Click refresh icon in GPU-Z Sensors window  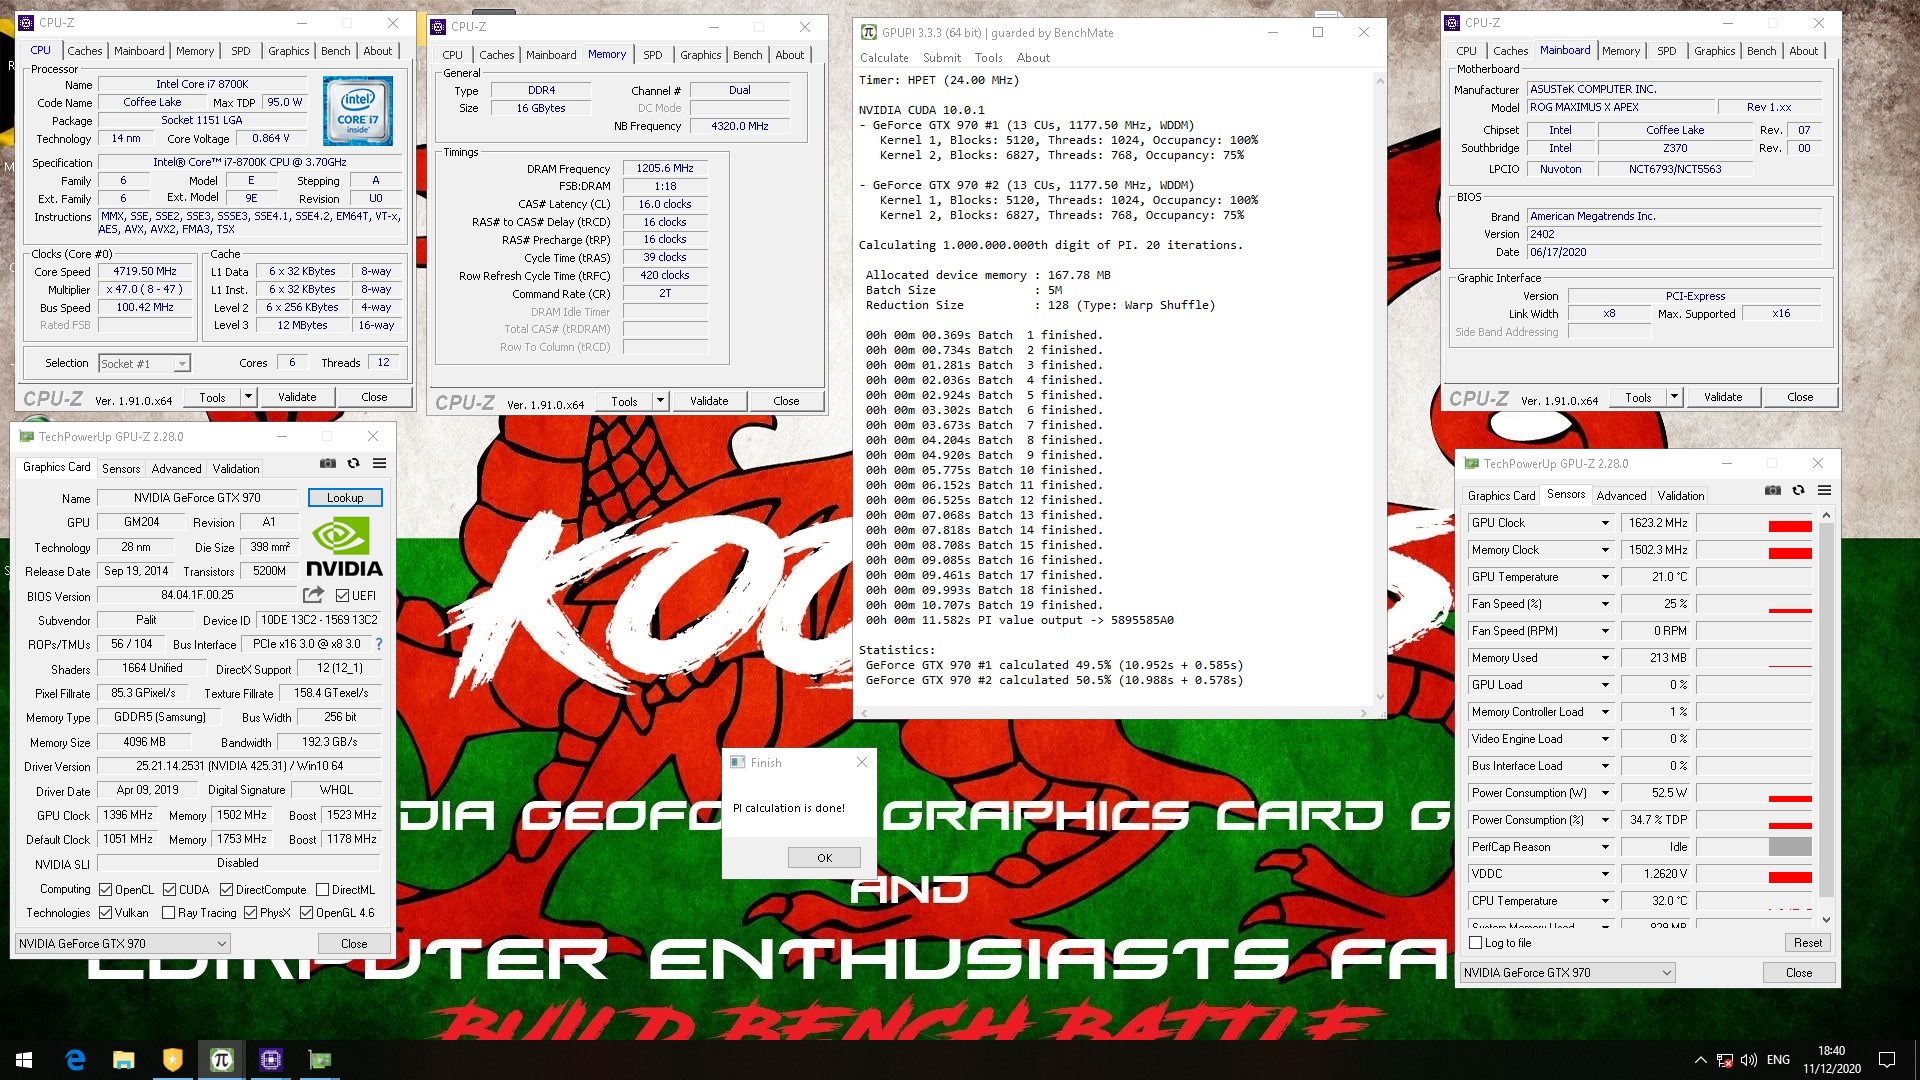[x=1798, y=491]
